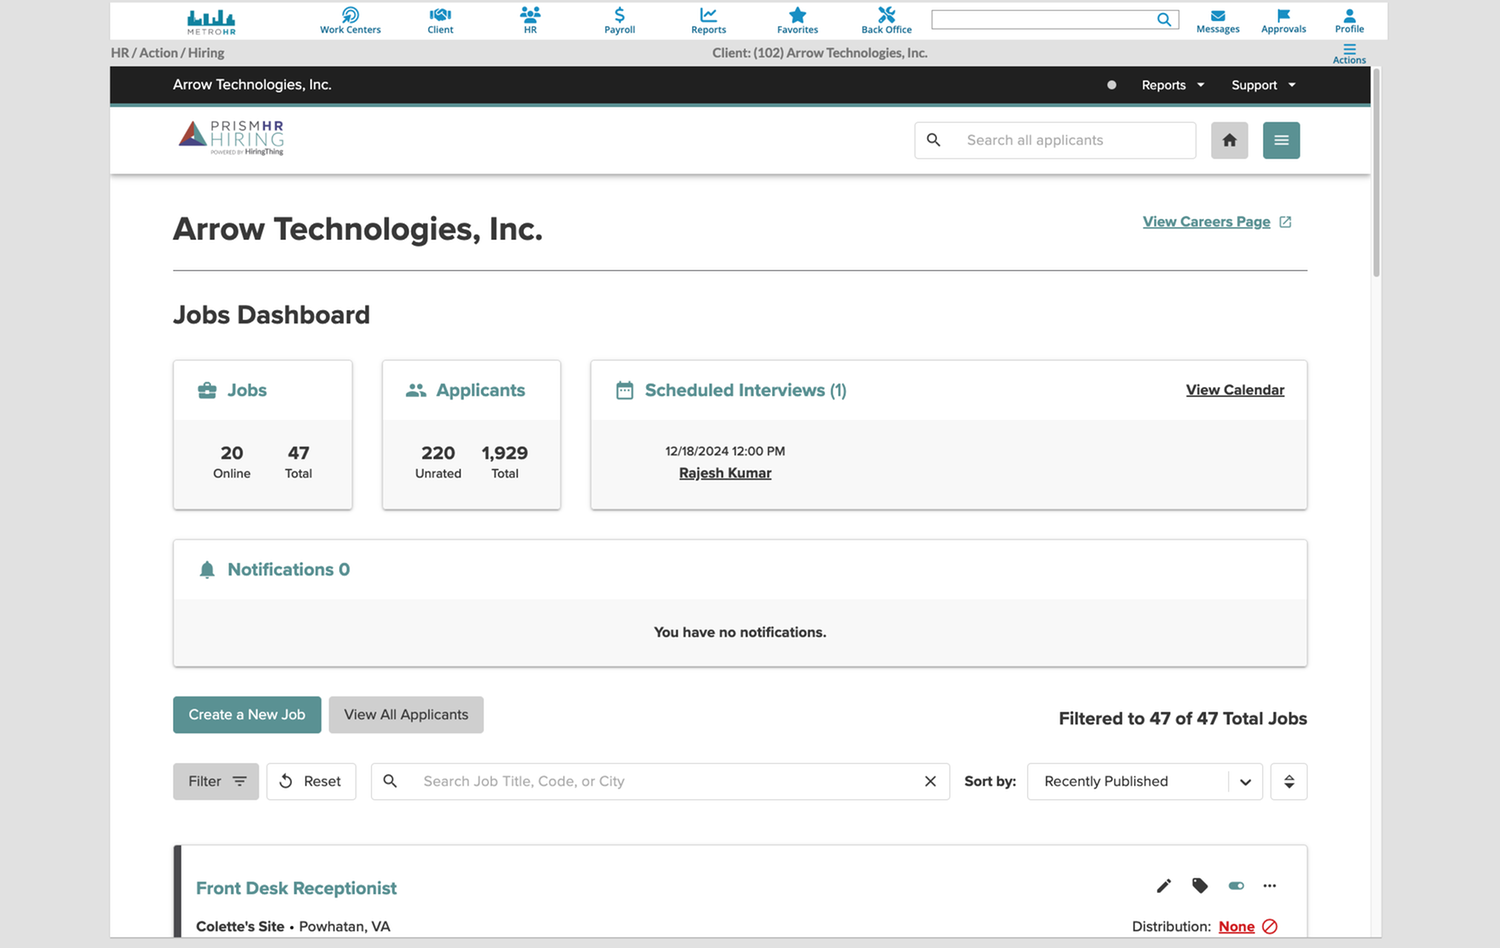Toggle sort direction arrows button

pyautogui.click(x=1288, y=782)
